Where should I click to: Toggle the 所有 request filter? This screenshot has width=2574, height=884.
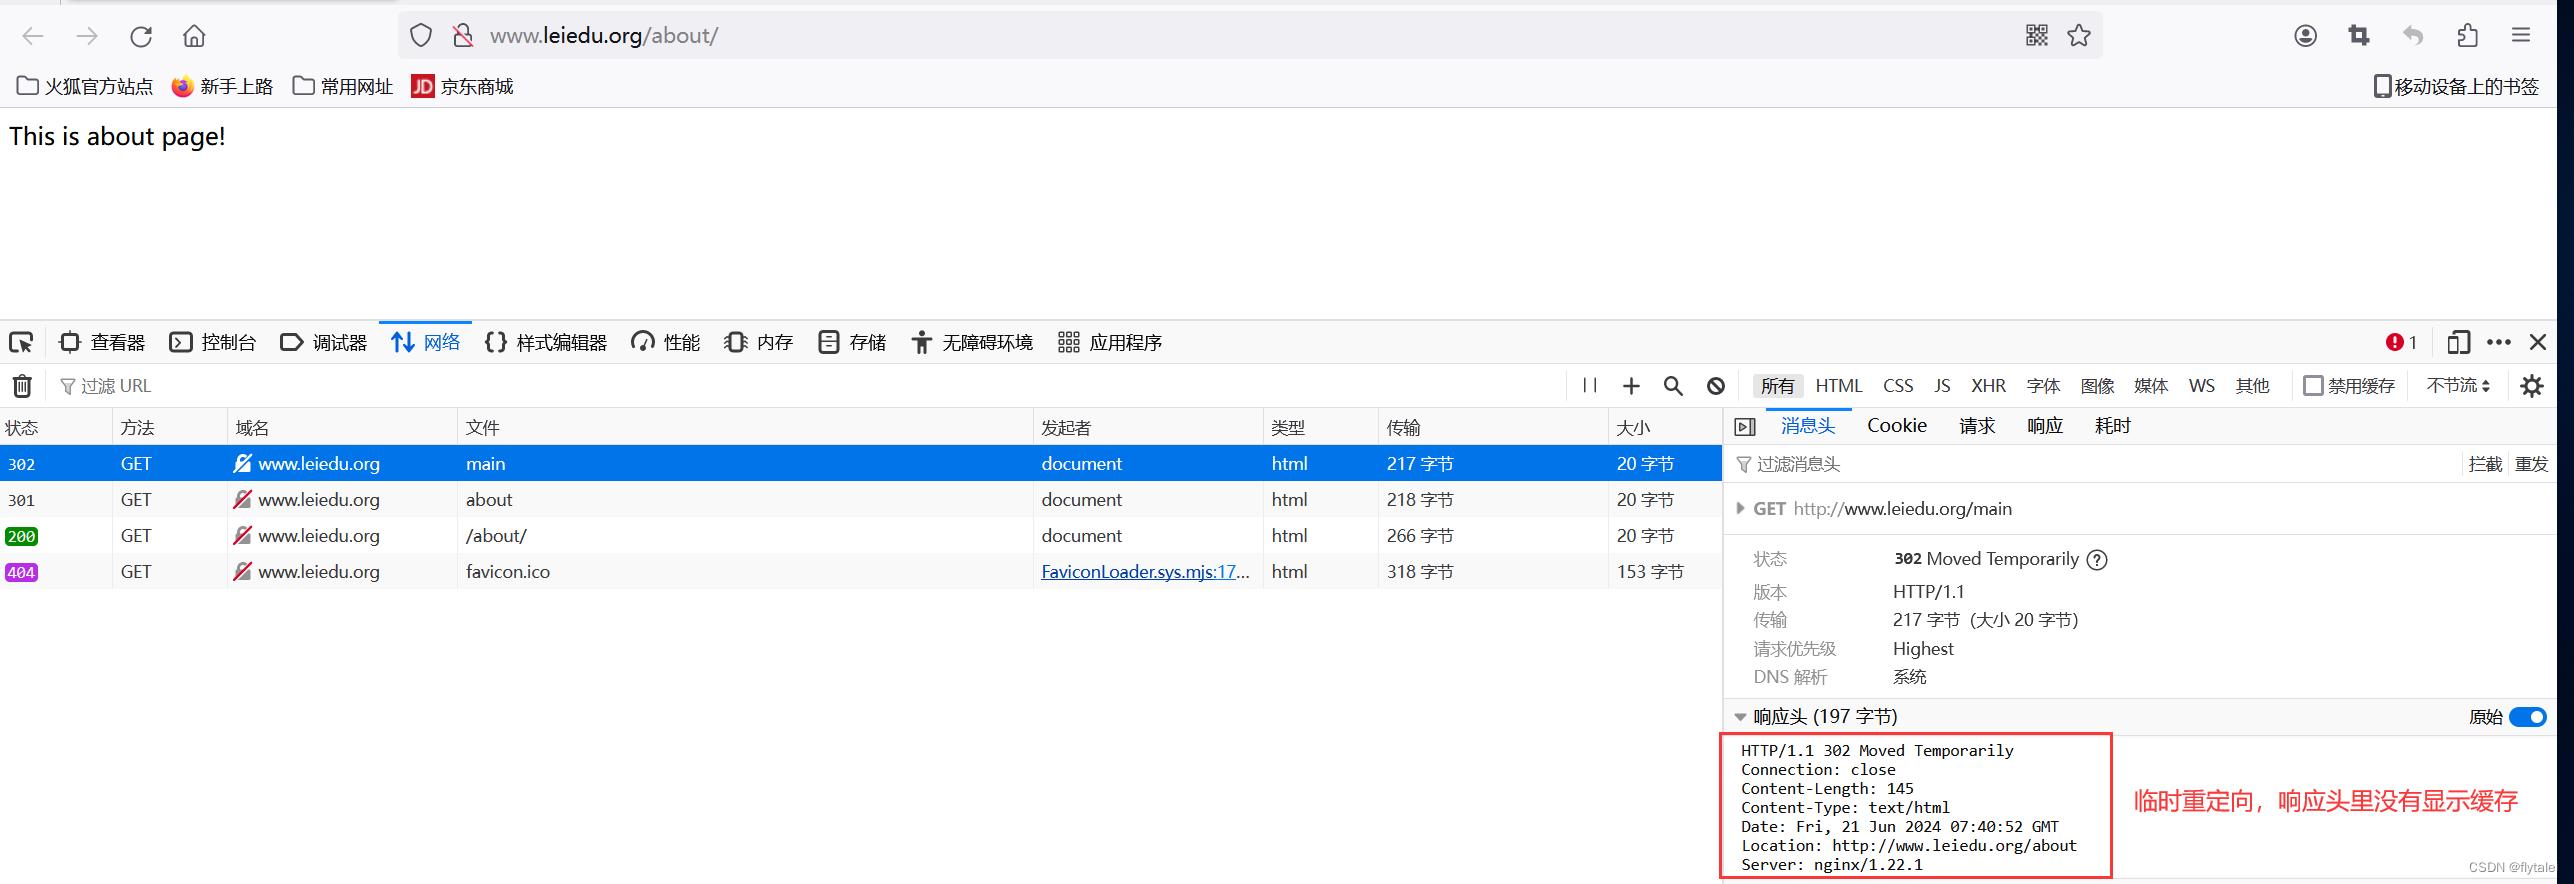click(1777, 386)
